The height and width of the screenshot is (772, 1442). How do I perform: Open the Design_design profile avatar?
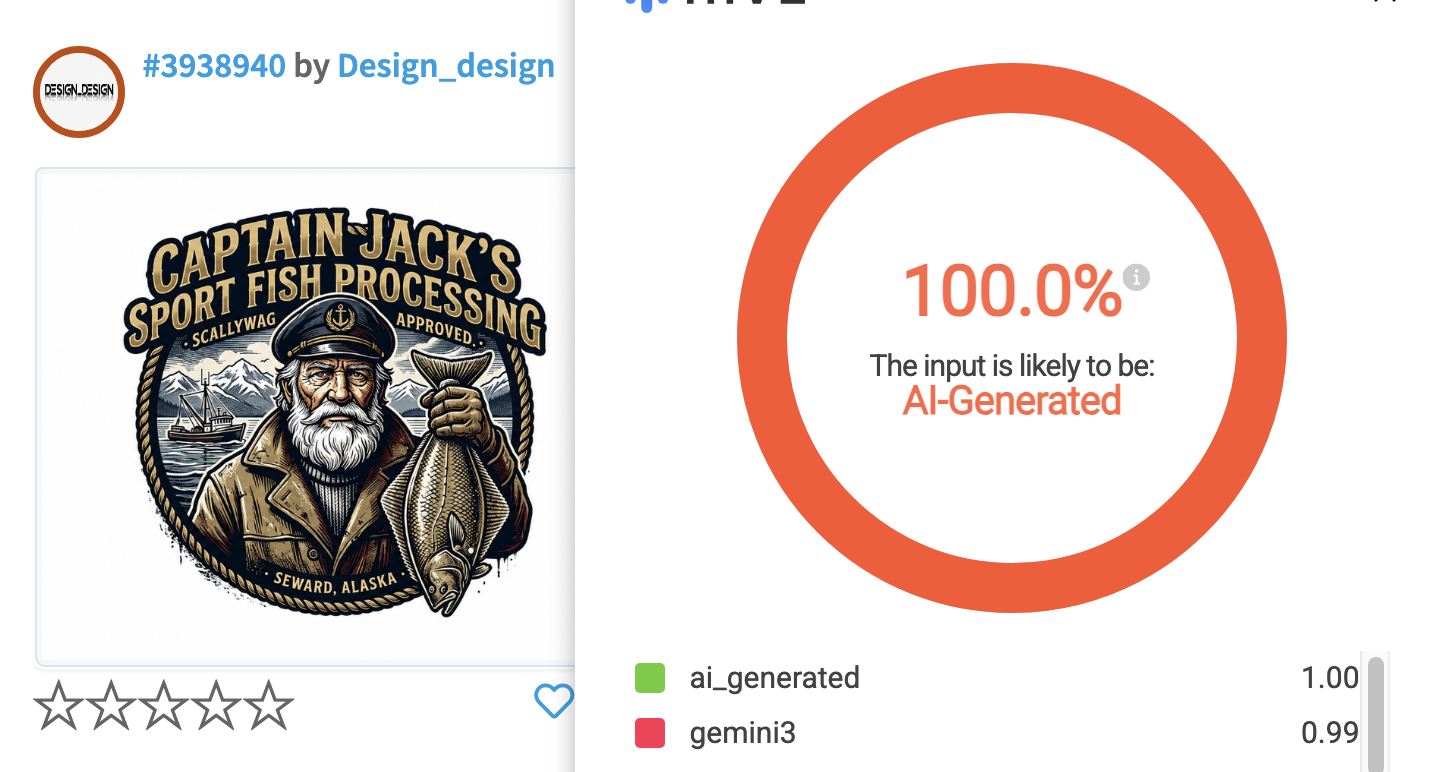pyautogui.click(x=79, y=91)
